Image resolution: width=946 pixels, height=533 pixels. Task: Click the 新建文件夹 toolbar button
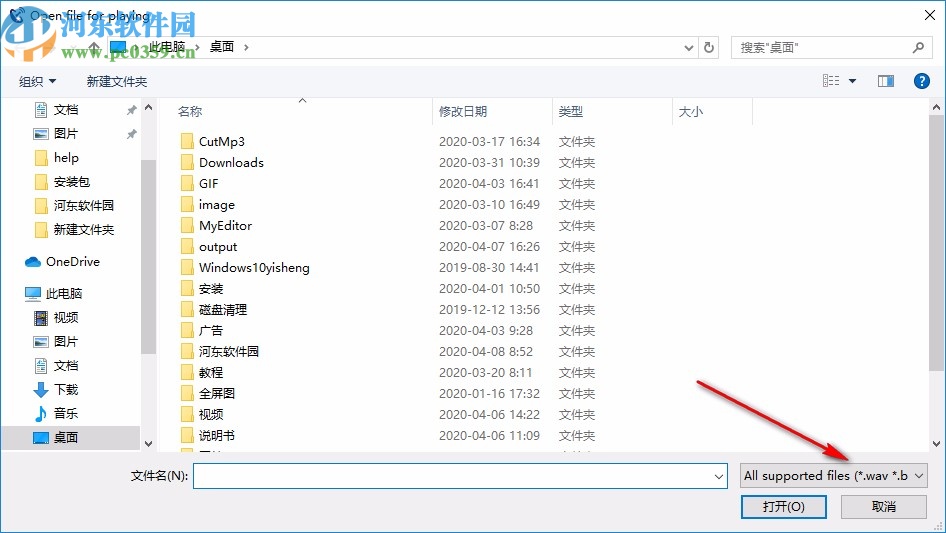[x=117, y=81]
